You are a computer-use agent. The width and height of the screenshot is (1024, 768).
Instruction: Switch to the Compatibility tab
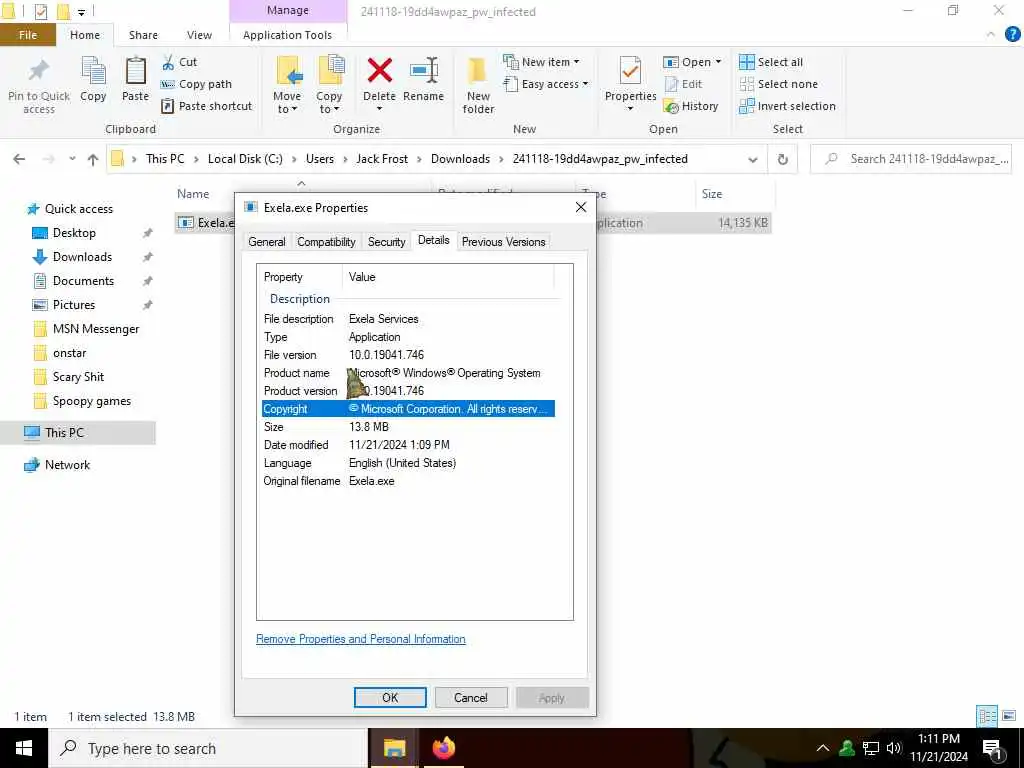326,242
